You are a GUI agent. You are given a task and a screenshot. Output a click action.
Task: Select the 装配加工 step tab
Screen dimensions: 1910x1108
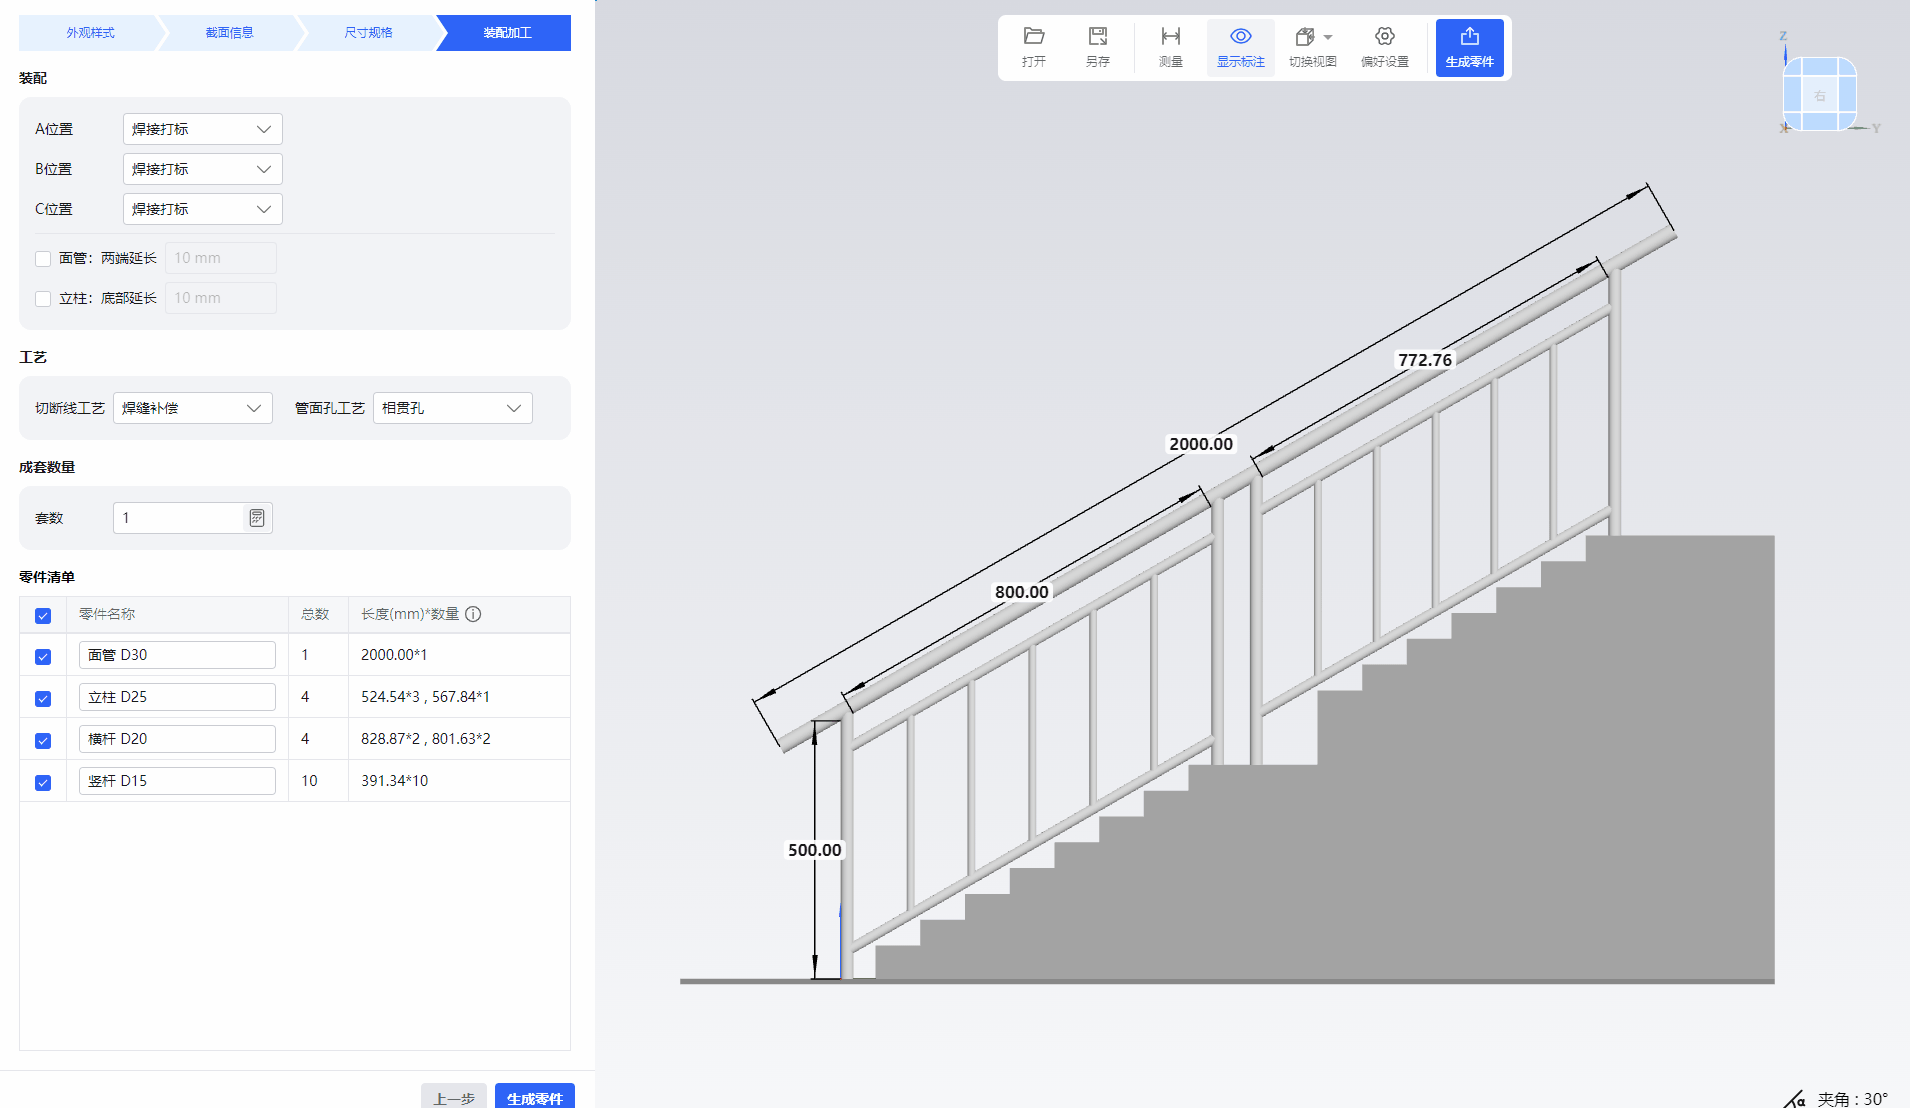[x=507, y=33]
